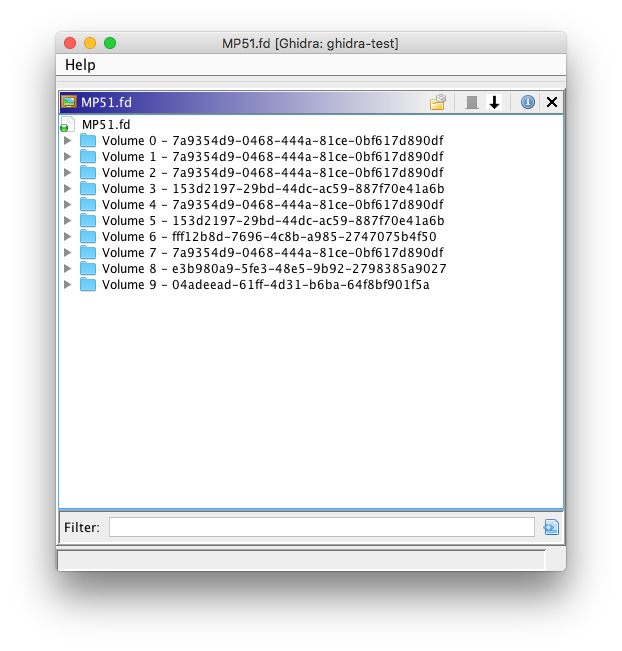Expand the Volume 1 tree node
Viewport: 622px width, 651px height.
point(68,157)
